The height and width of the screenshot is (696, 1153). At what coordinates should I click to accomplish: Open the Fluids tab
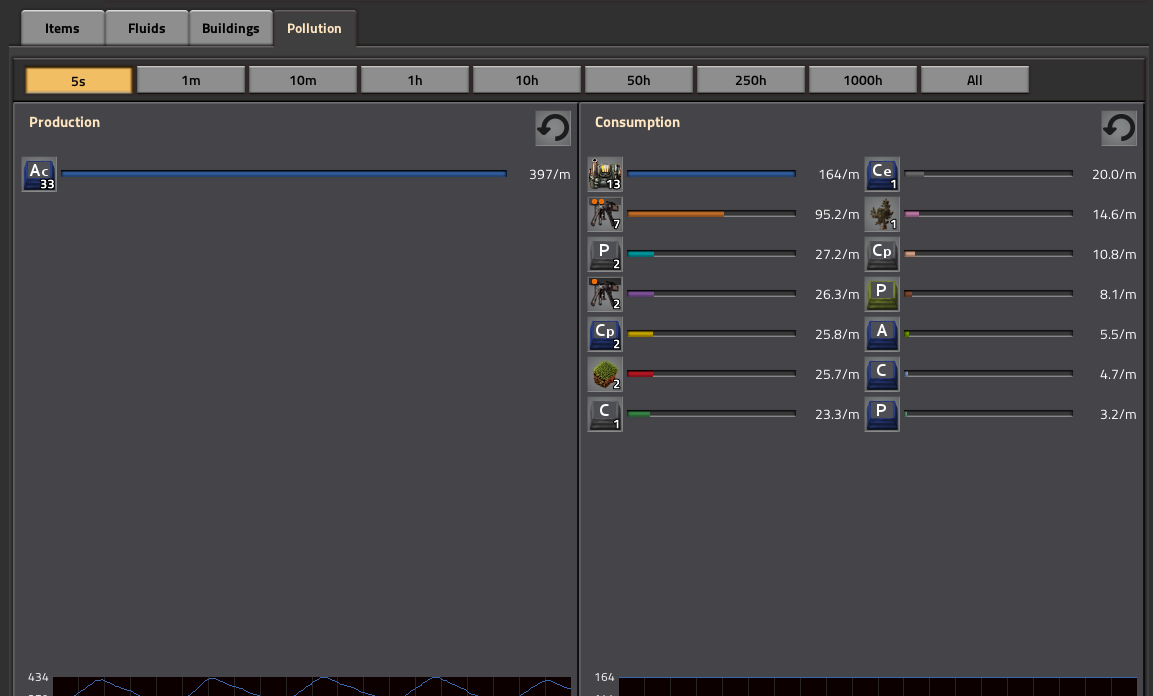click(x=146, y=28)
